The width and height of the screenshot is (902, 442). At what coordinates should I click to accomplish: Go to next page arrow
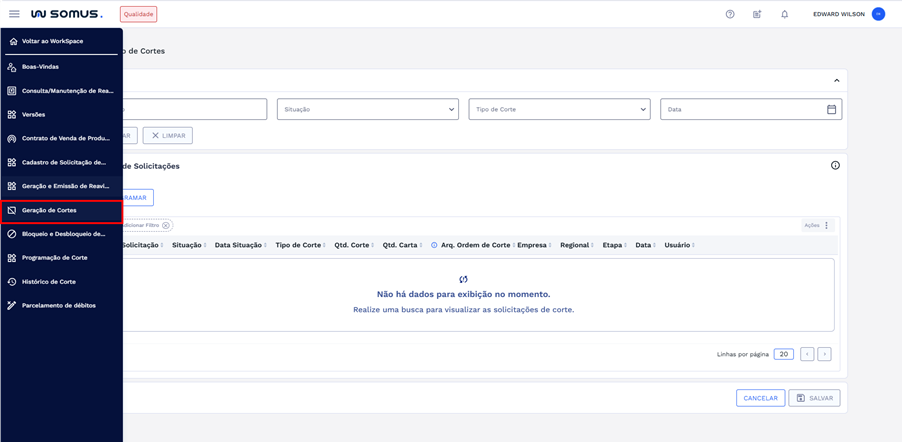click(x=824, y=354)
